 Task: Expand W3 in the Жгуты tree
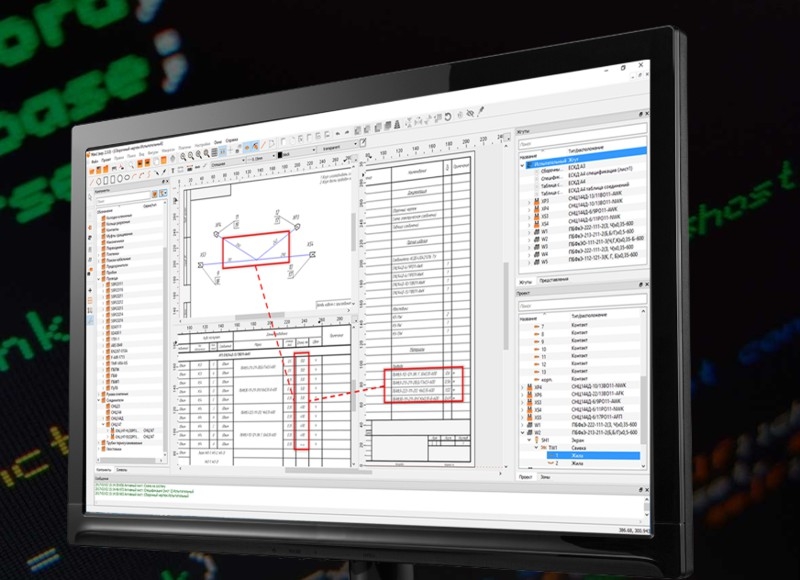coord(529,248)
